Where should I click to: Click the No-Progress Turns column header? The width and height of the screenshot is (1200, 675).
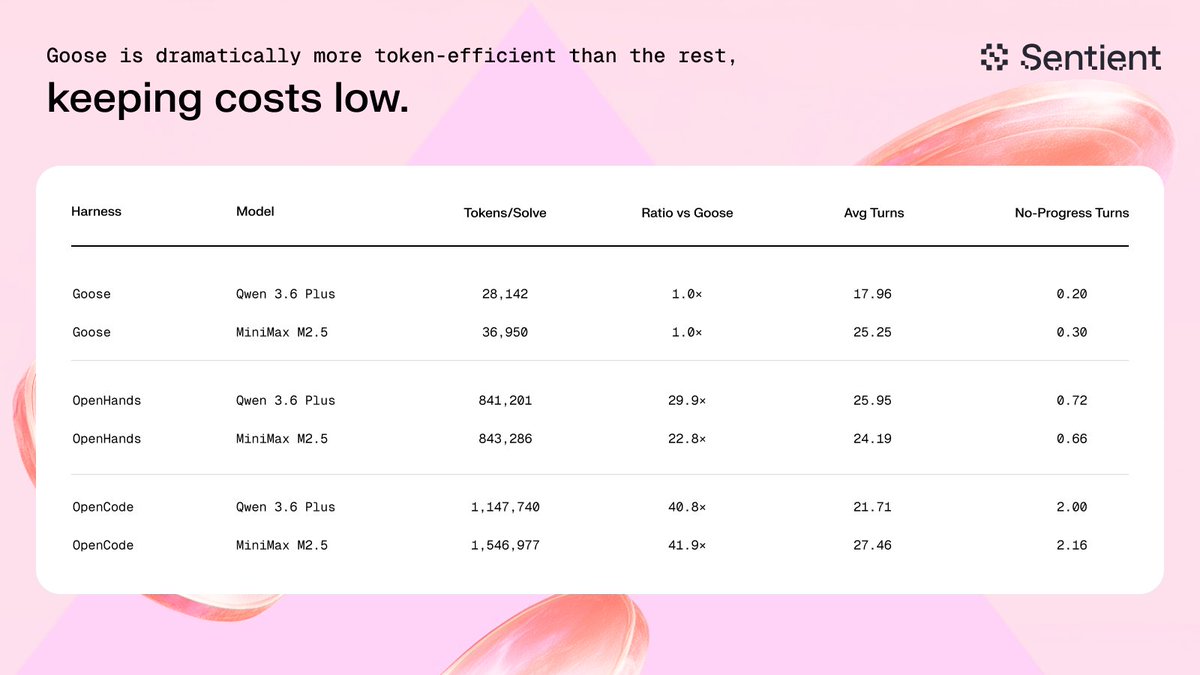pos(1071,213)
